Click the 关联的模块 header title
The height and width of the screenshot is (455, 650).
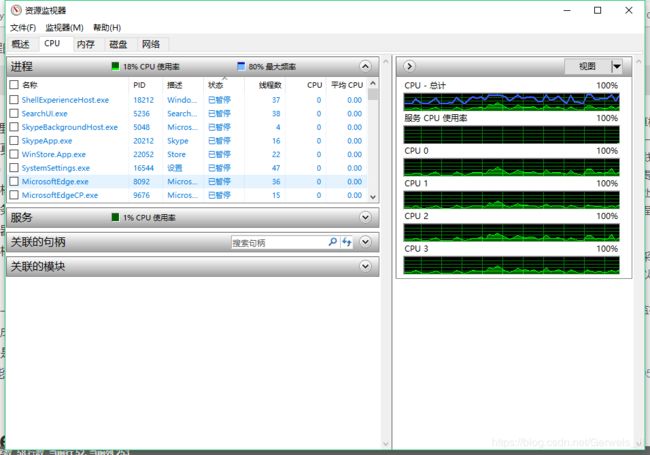click(38, 266)
